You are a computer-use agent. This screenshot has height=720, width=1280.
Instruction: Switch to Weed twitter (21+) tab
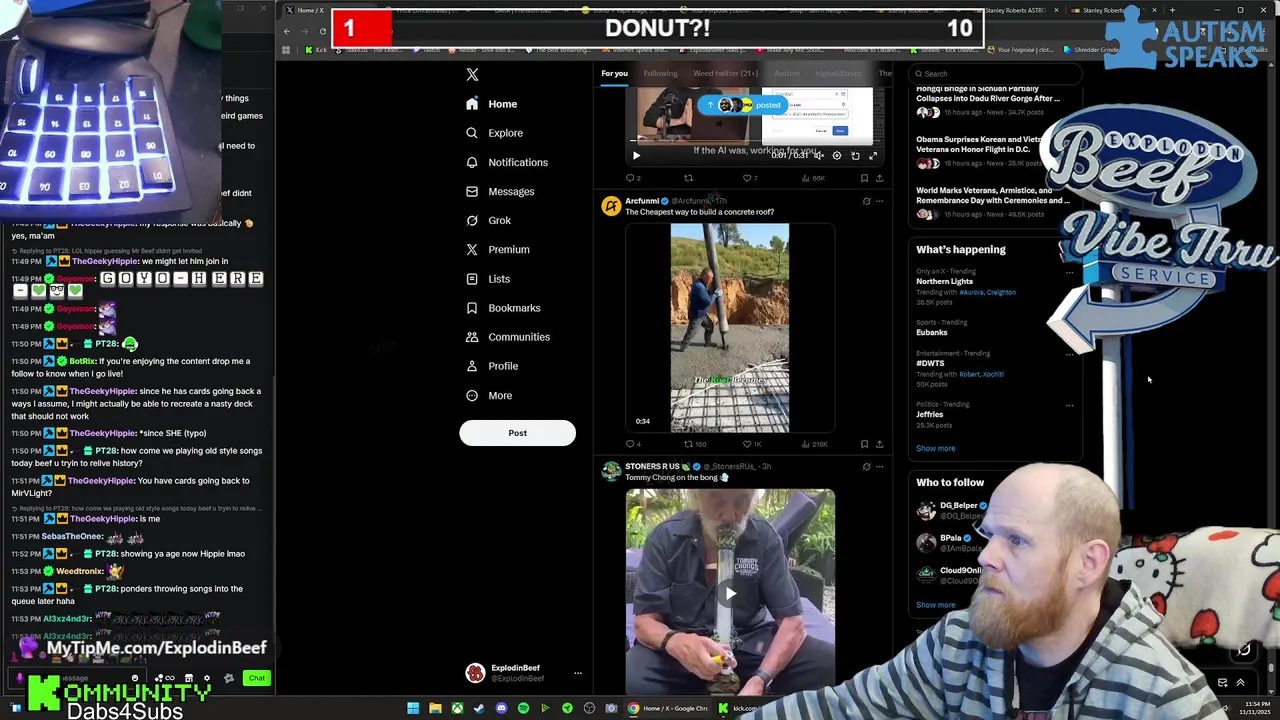725,73
